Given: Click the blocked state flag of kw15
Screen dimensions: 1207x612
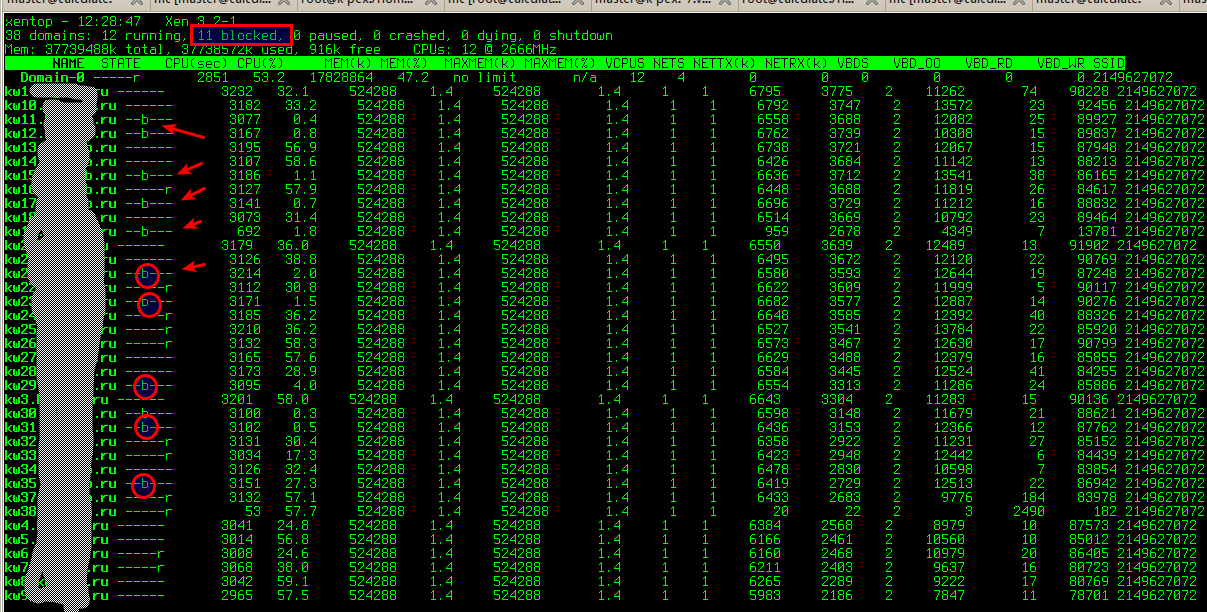Looking at the screenshot, I should click(x=144, y=175).
